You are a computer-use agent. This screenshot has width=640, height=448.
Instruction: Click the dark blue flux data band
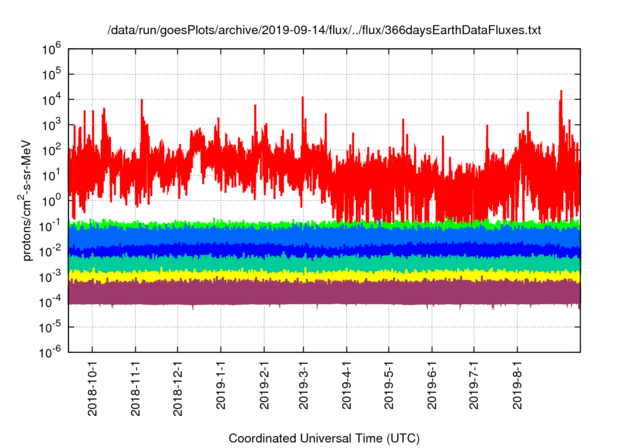324,249
